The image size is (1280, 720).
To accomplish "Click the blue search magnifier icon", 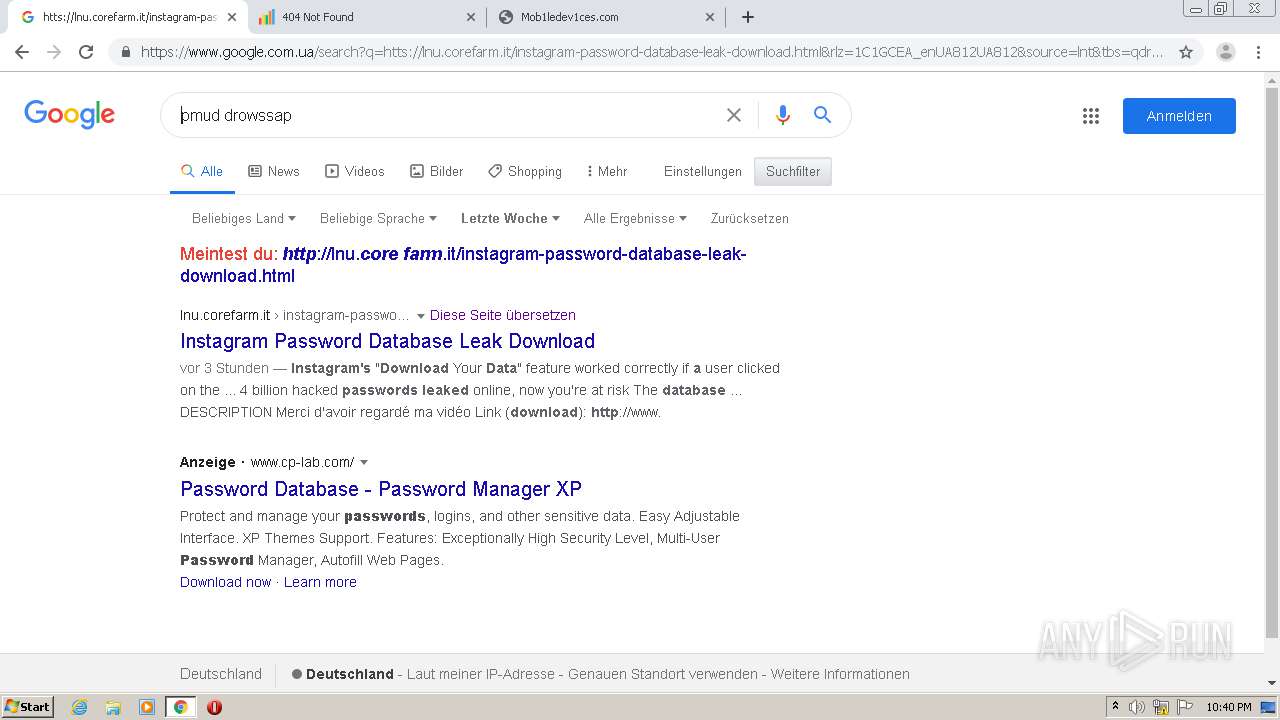I will (822, 115).
